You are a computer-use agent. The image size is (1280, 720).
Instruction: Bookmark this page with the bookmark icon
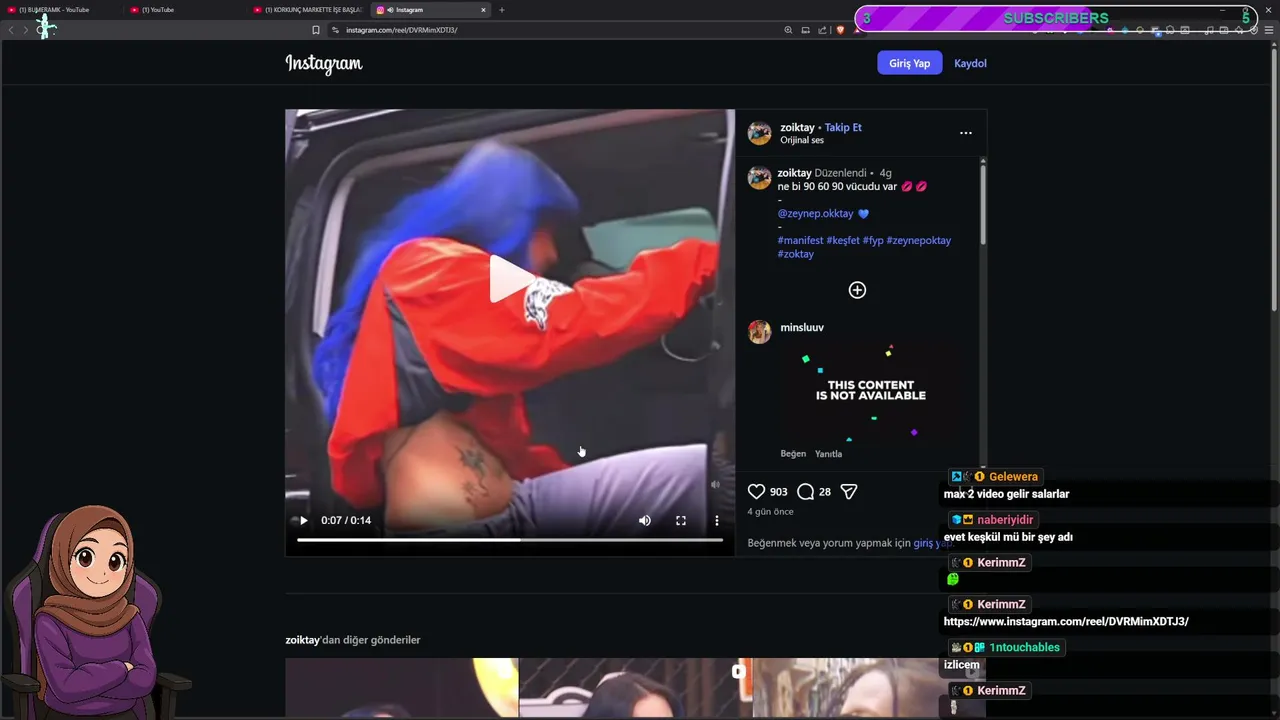coord(316,30)
